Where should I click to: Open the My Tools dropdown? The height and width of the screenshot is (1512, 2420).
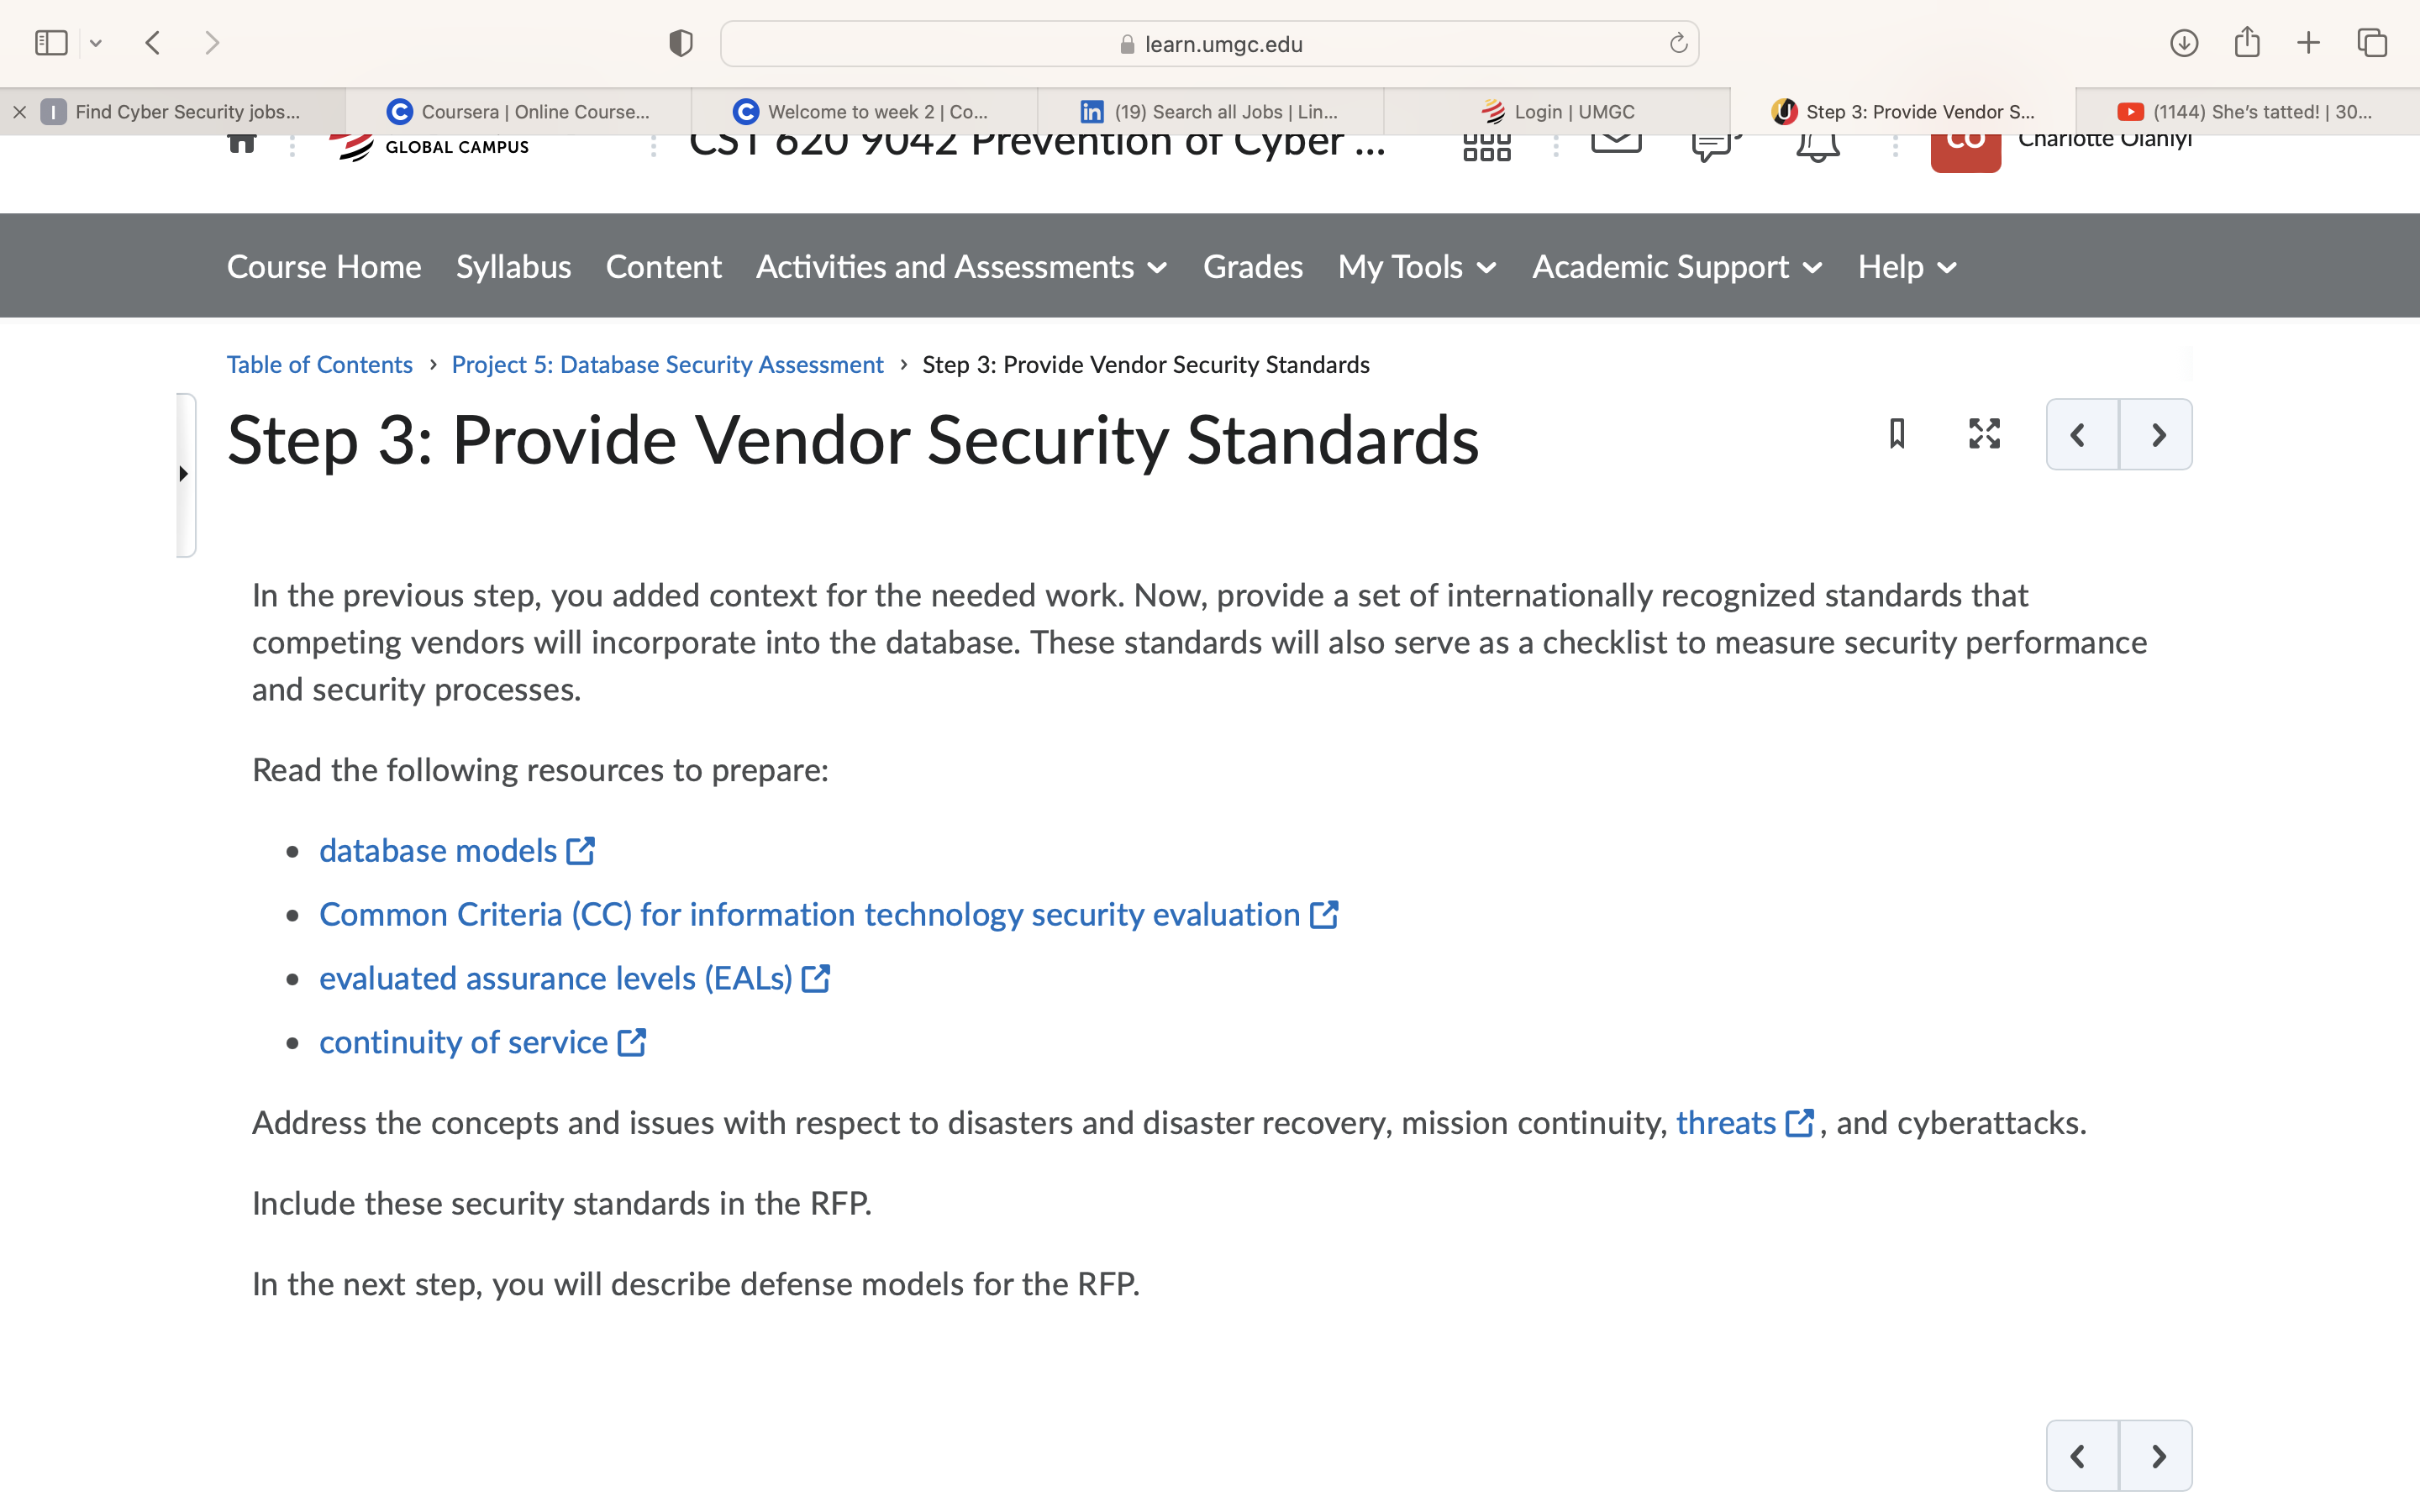1417,267
